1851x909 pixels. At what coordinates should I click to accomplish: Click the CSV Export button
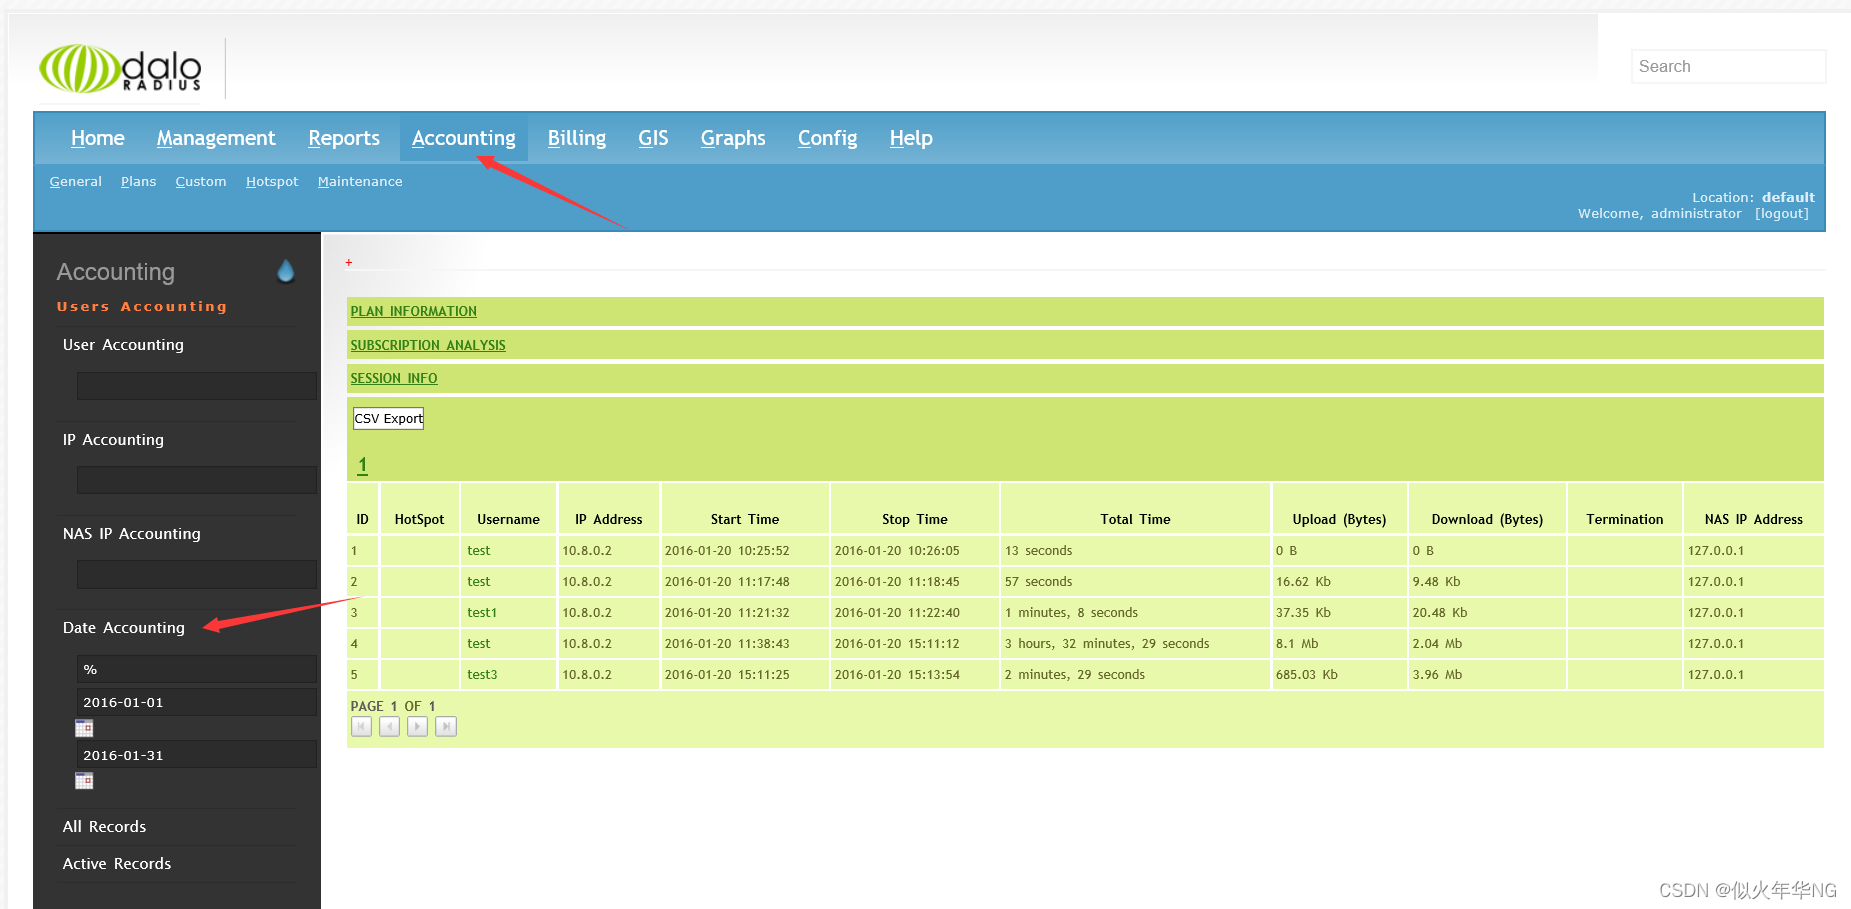click(x=387, y=418)
